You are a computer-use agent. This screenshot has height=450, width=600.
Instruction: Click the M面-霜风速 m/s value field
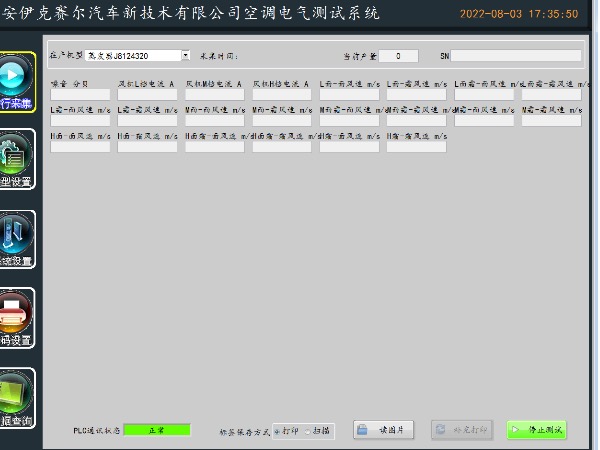click(282, 121)
